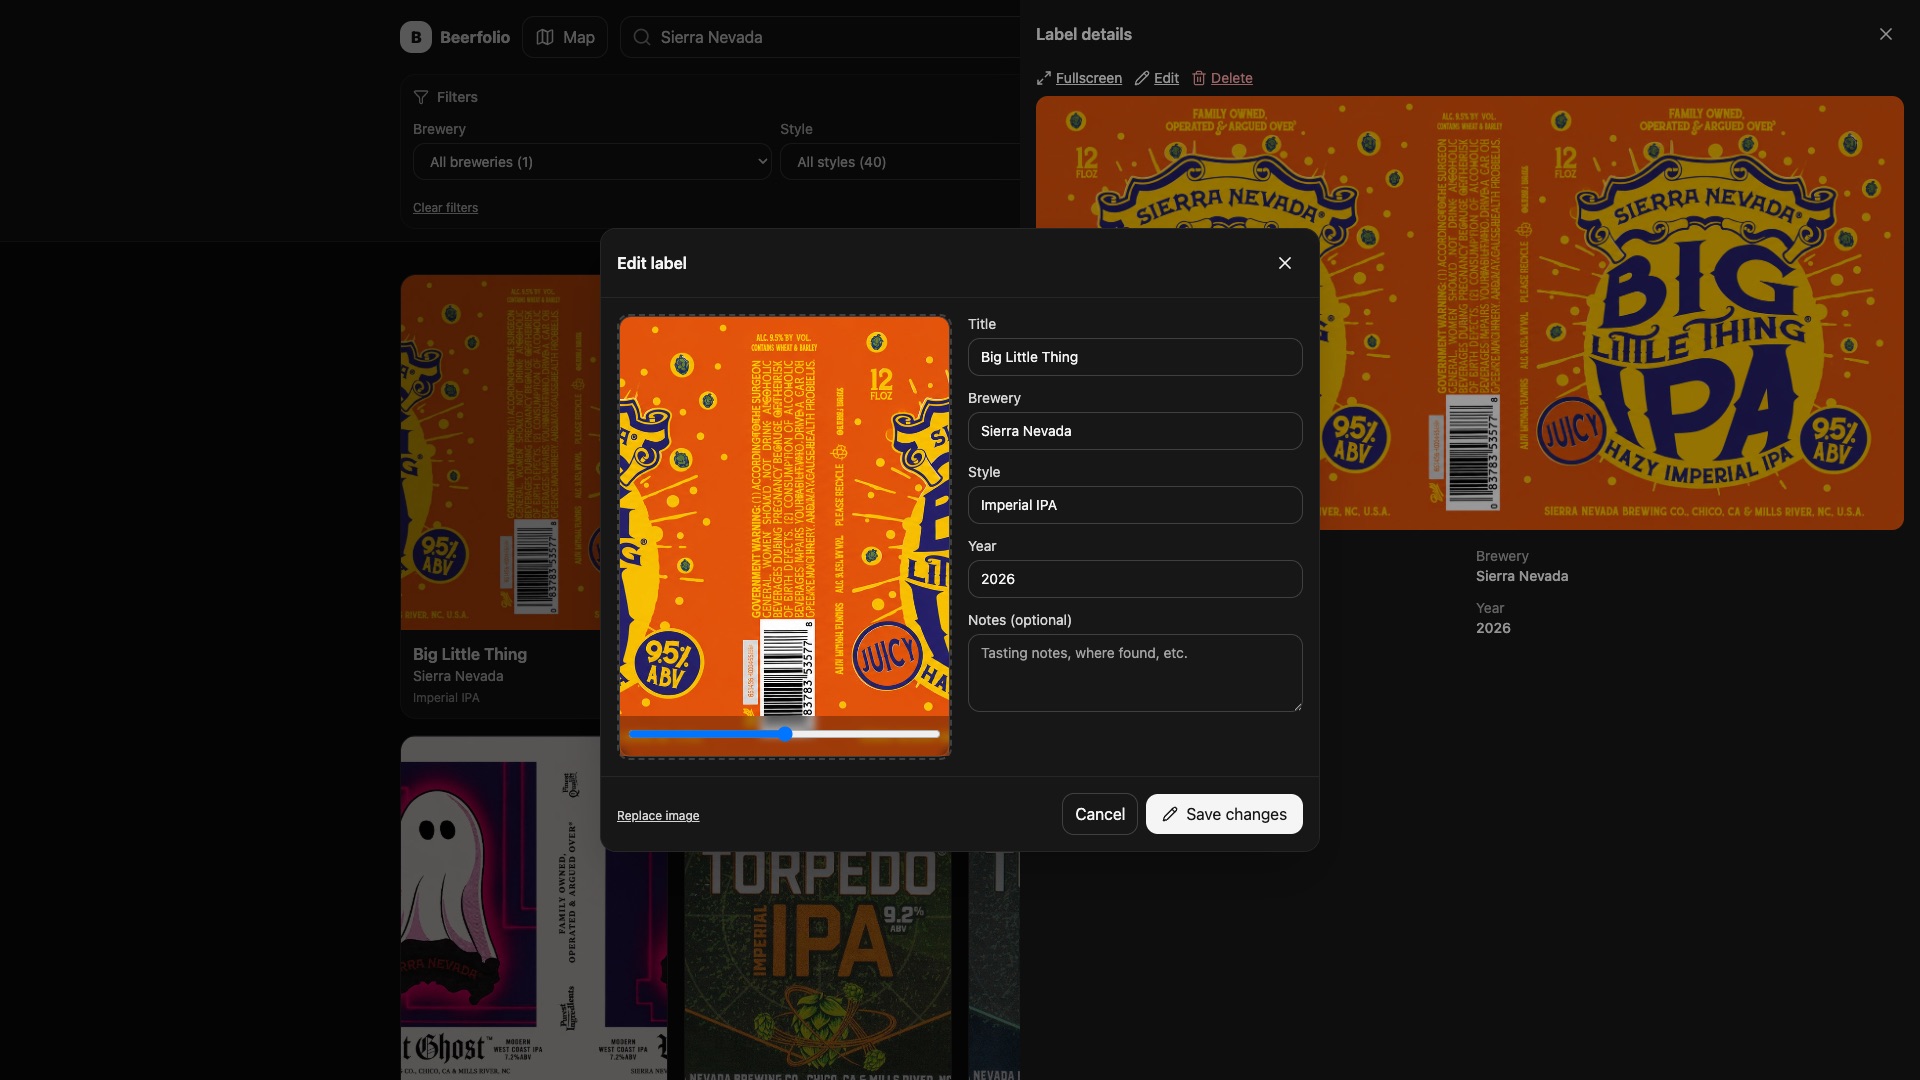Open the Big Little Thing card thumbnail
This screenshot has width=1920, height=1080.
coord(500,452)
